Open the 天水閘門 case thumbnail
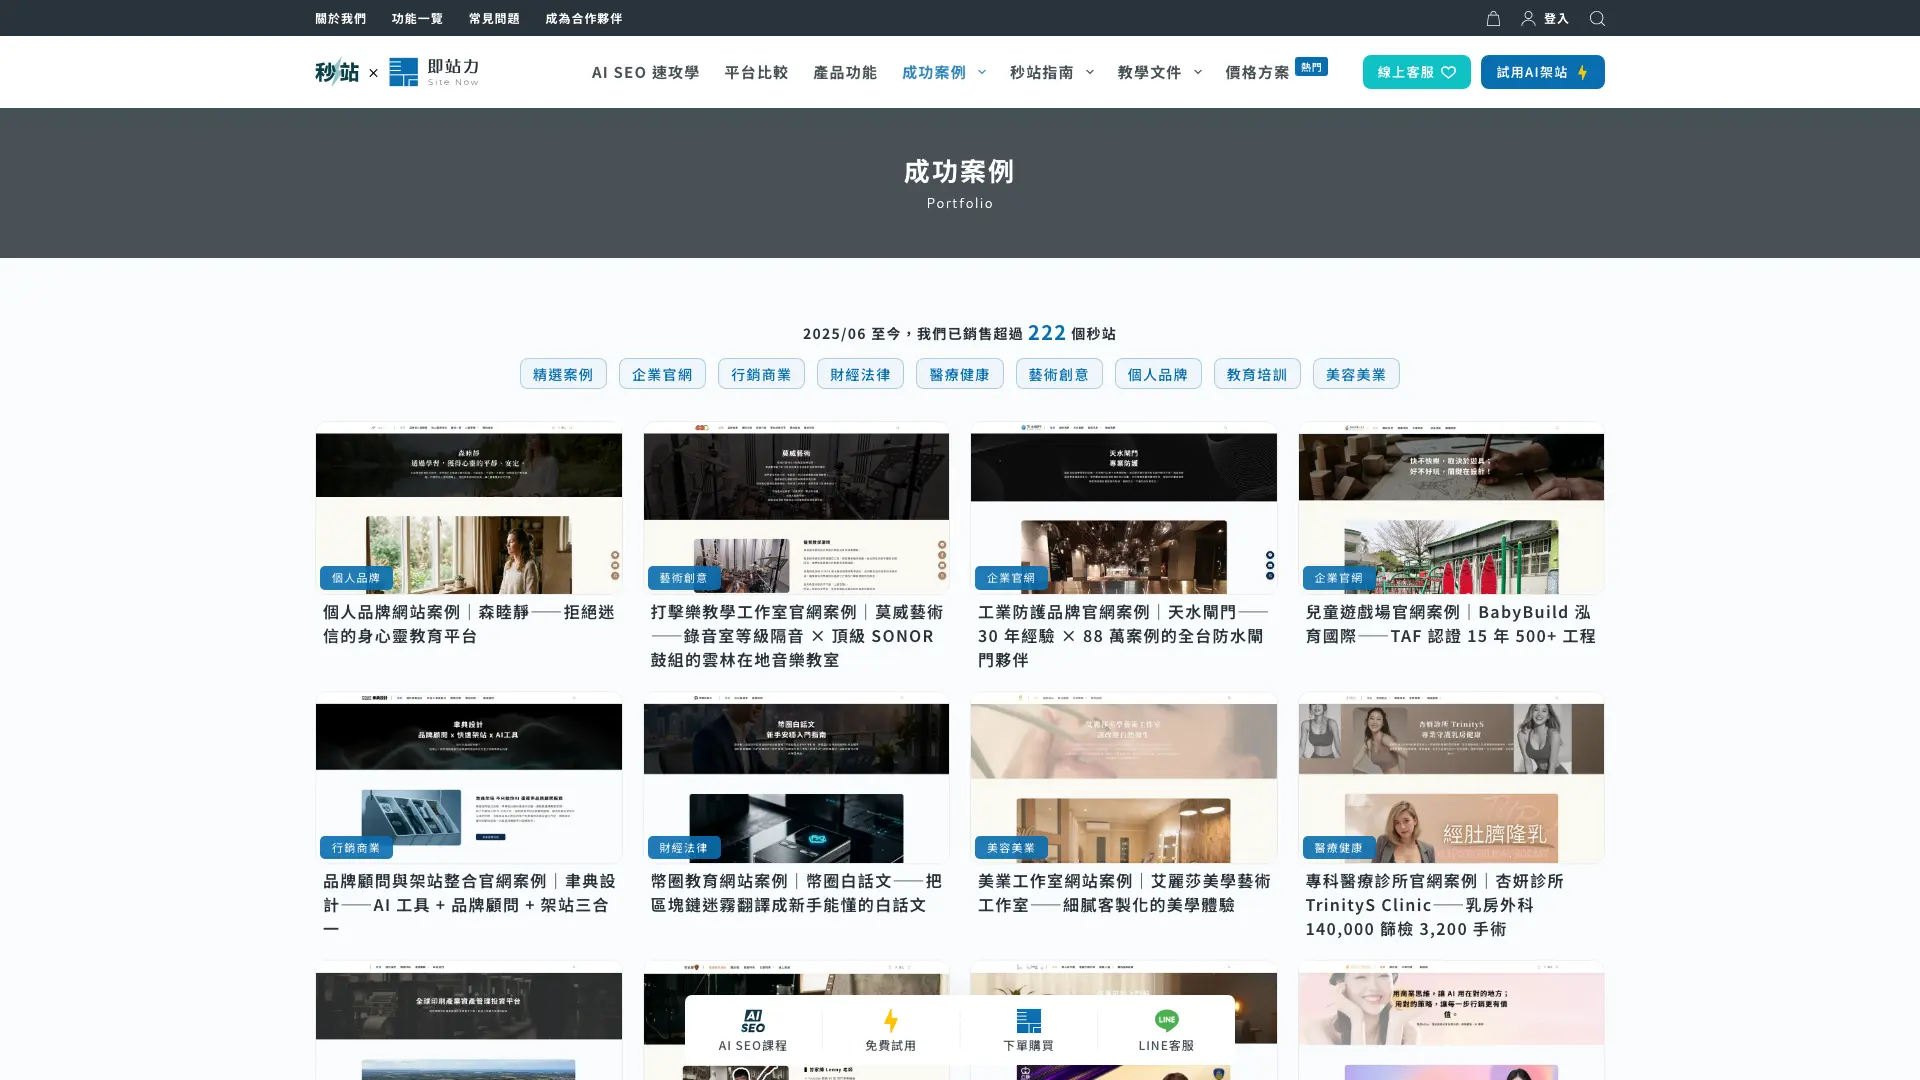 (x=1123, y=508)
